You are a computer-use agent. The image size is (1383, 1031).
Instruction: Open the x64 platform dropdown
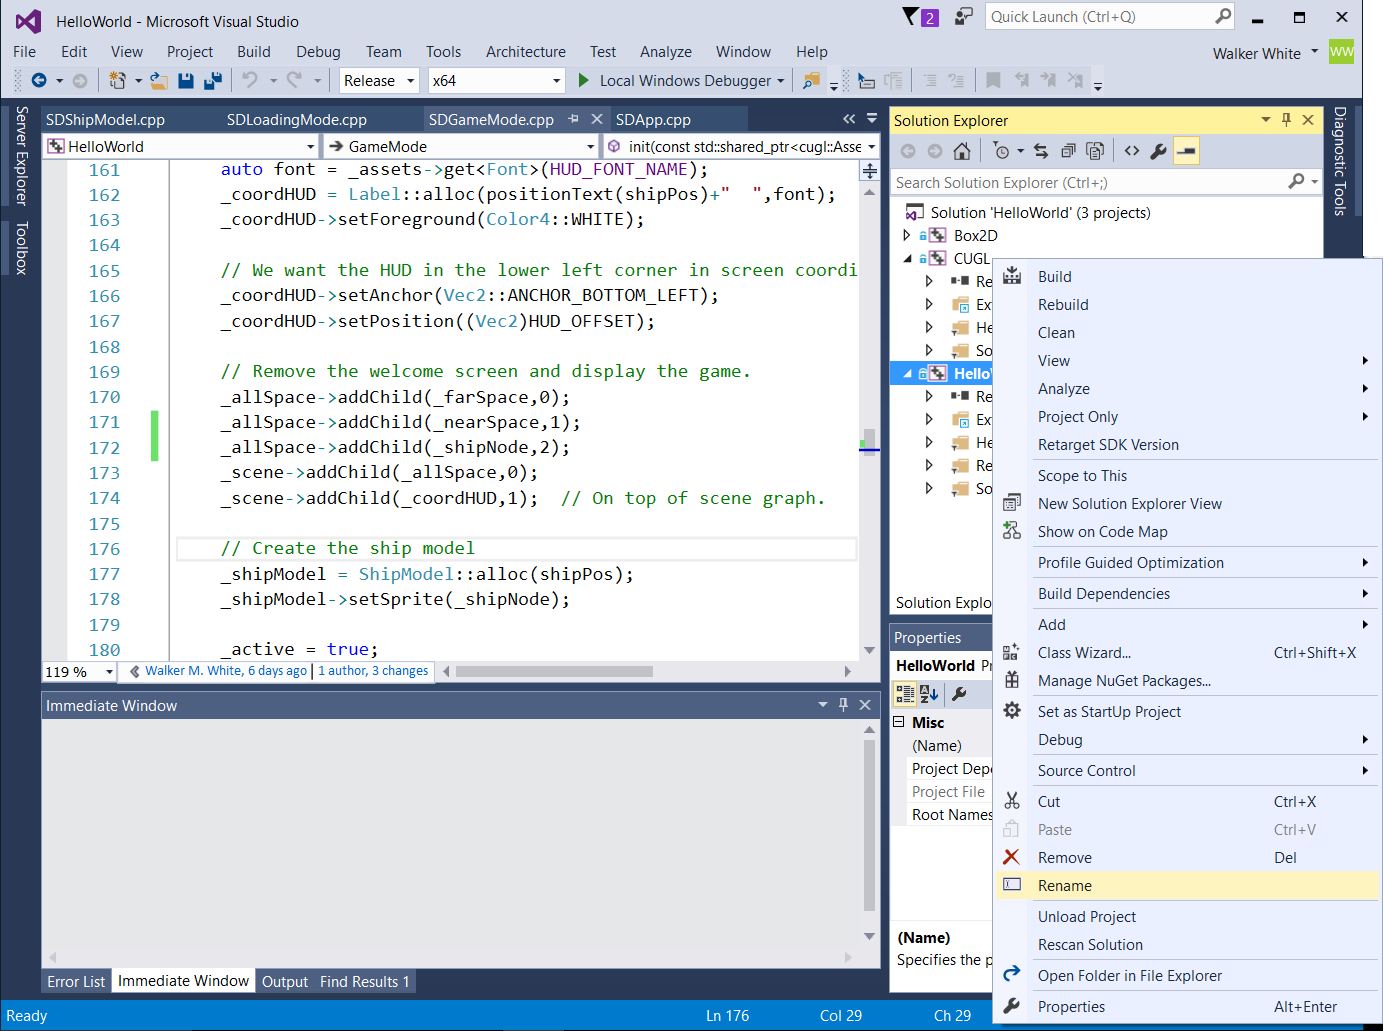pos(496,80)
